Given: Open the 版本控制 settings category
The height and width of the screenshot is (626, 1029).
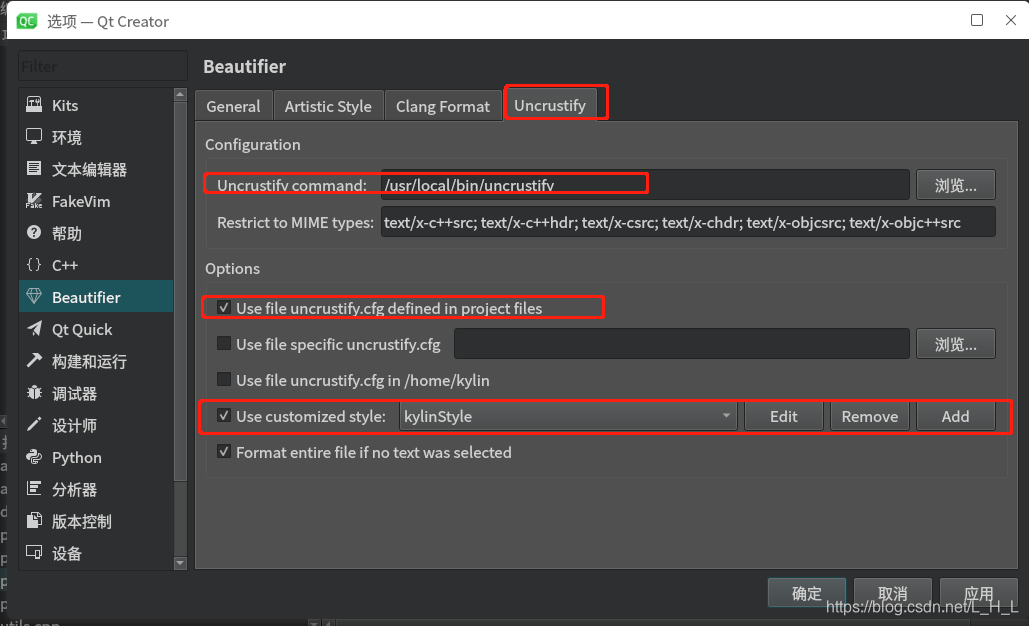Looking at the screenshot, I should [96, 521].
